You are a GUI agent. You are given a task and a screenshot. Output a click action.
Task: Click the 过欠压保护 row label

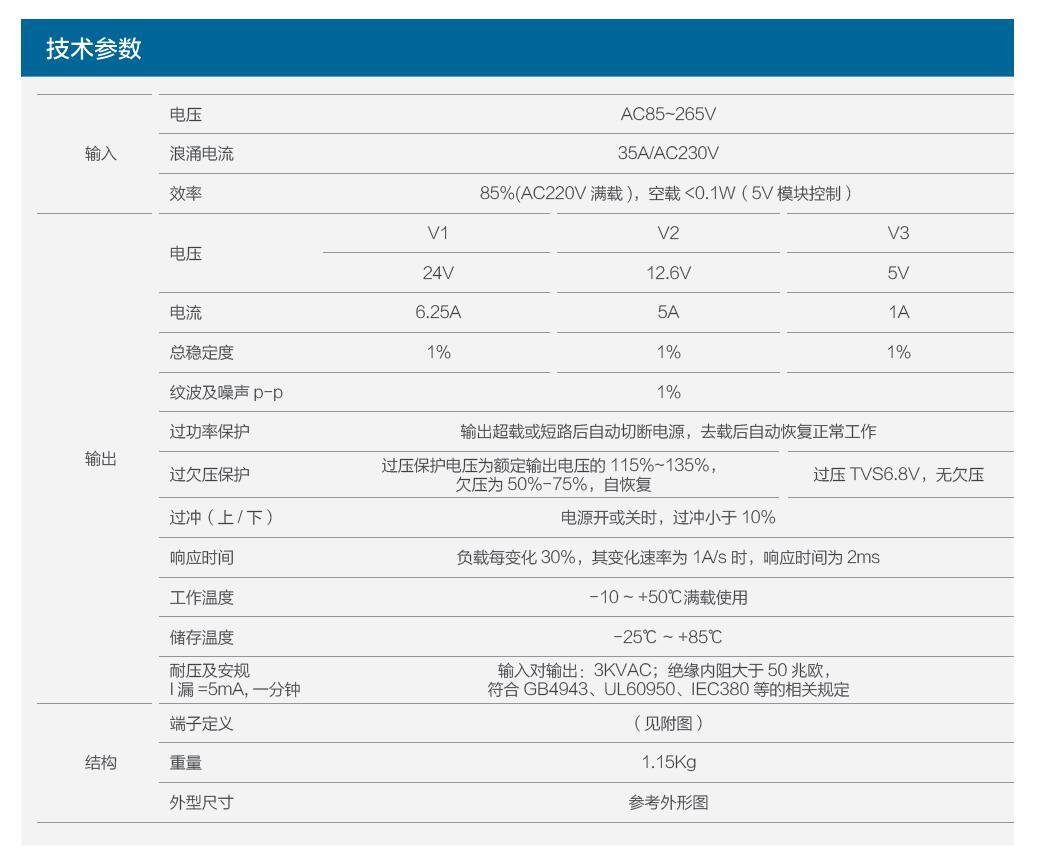tap(210, 474)
